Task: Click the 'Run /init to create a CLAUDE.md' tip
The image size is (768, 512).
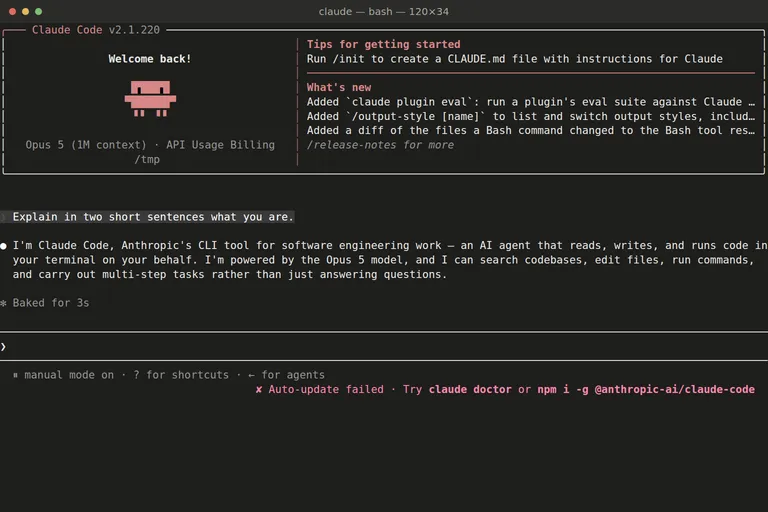Action: 515,59
